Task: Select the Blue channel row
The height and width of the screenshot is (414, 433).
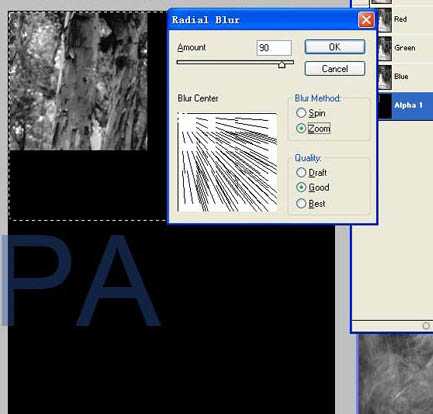Action: [405, 77]
